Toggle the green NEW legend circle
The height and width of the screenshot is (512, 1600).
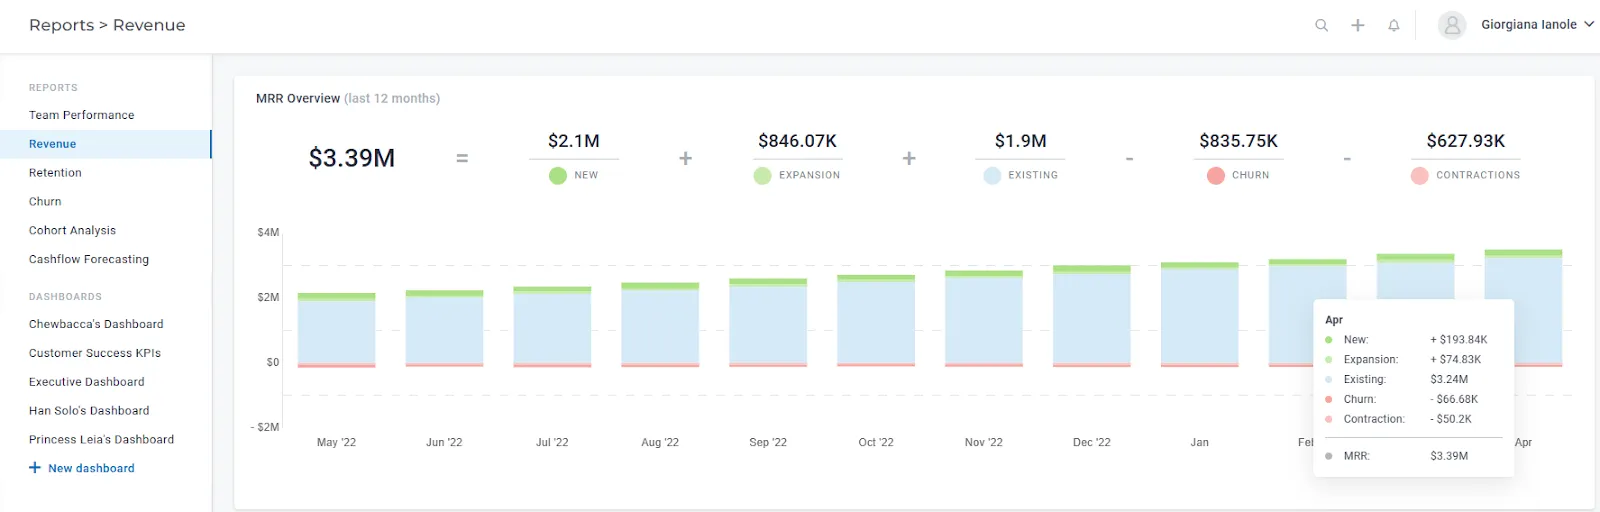pyautogui.click(x=558, y=175)
